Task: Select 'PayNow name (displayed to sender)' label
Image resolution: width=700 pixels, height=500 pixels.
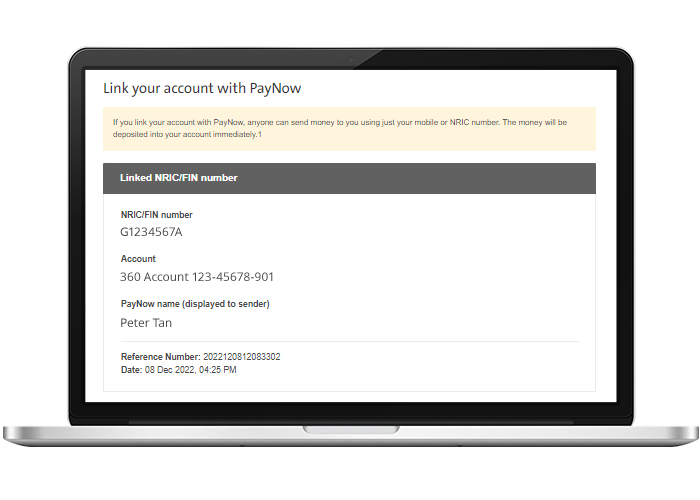Action: pos(195,304)
